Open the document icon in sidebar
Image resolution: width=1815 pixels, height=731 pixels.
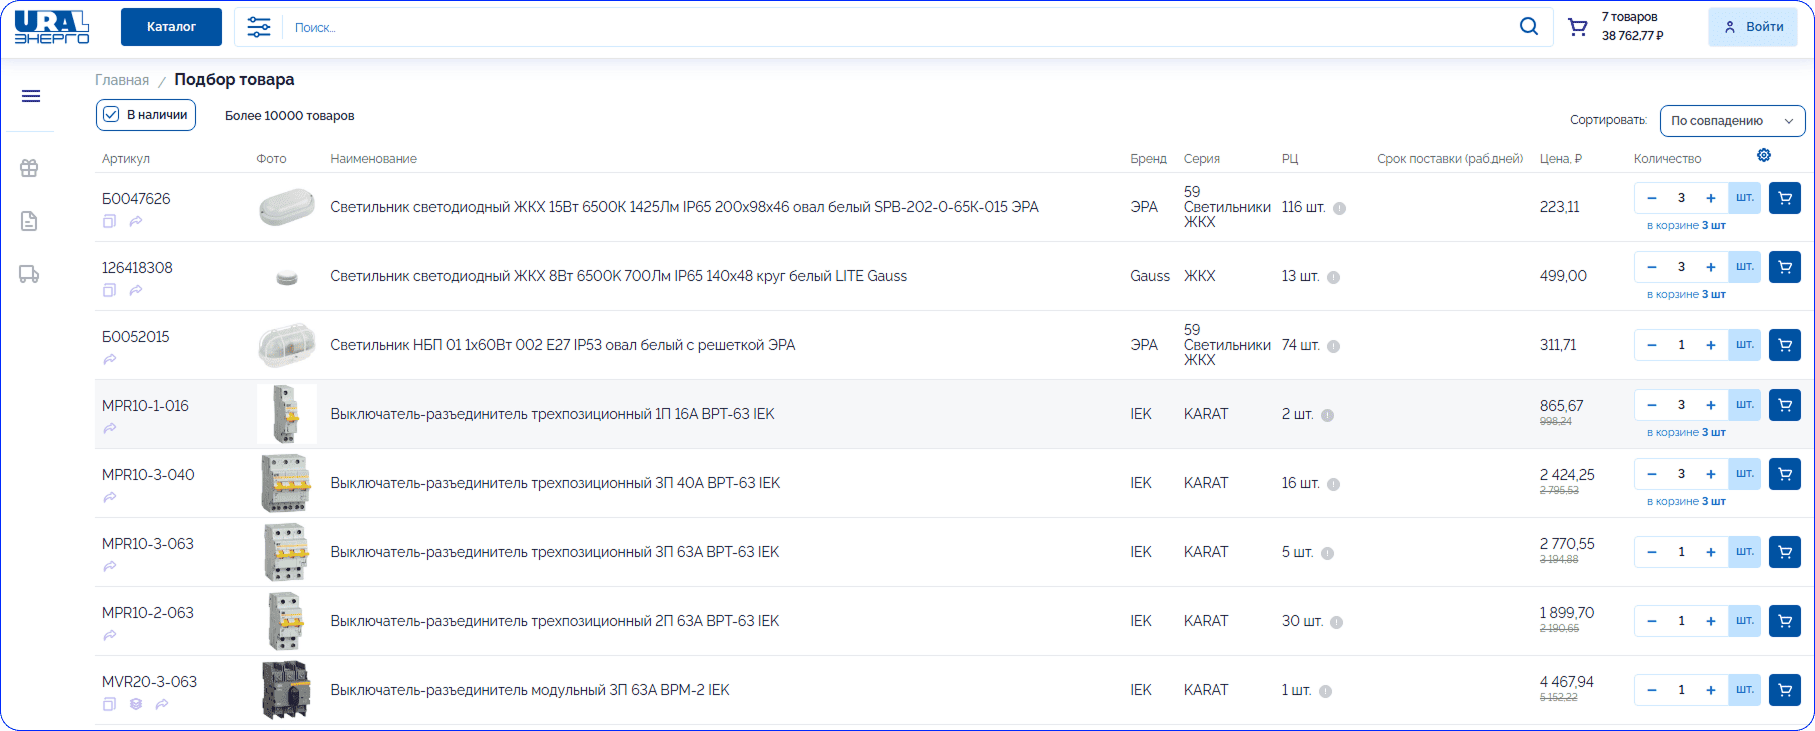click(x=29, y=221)
